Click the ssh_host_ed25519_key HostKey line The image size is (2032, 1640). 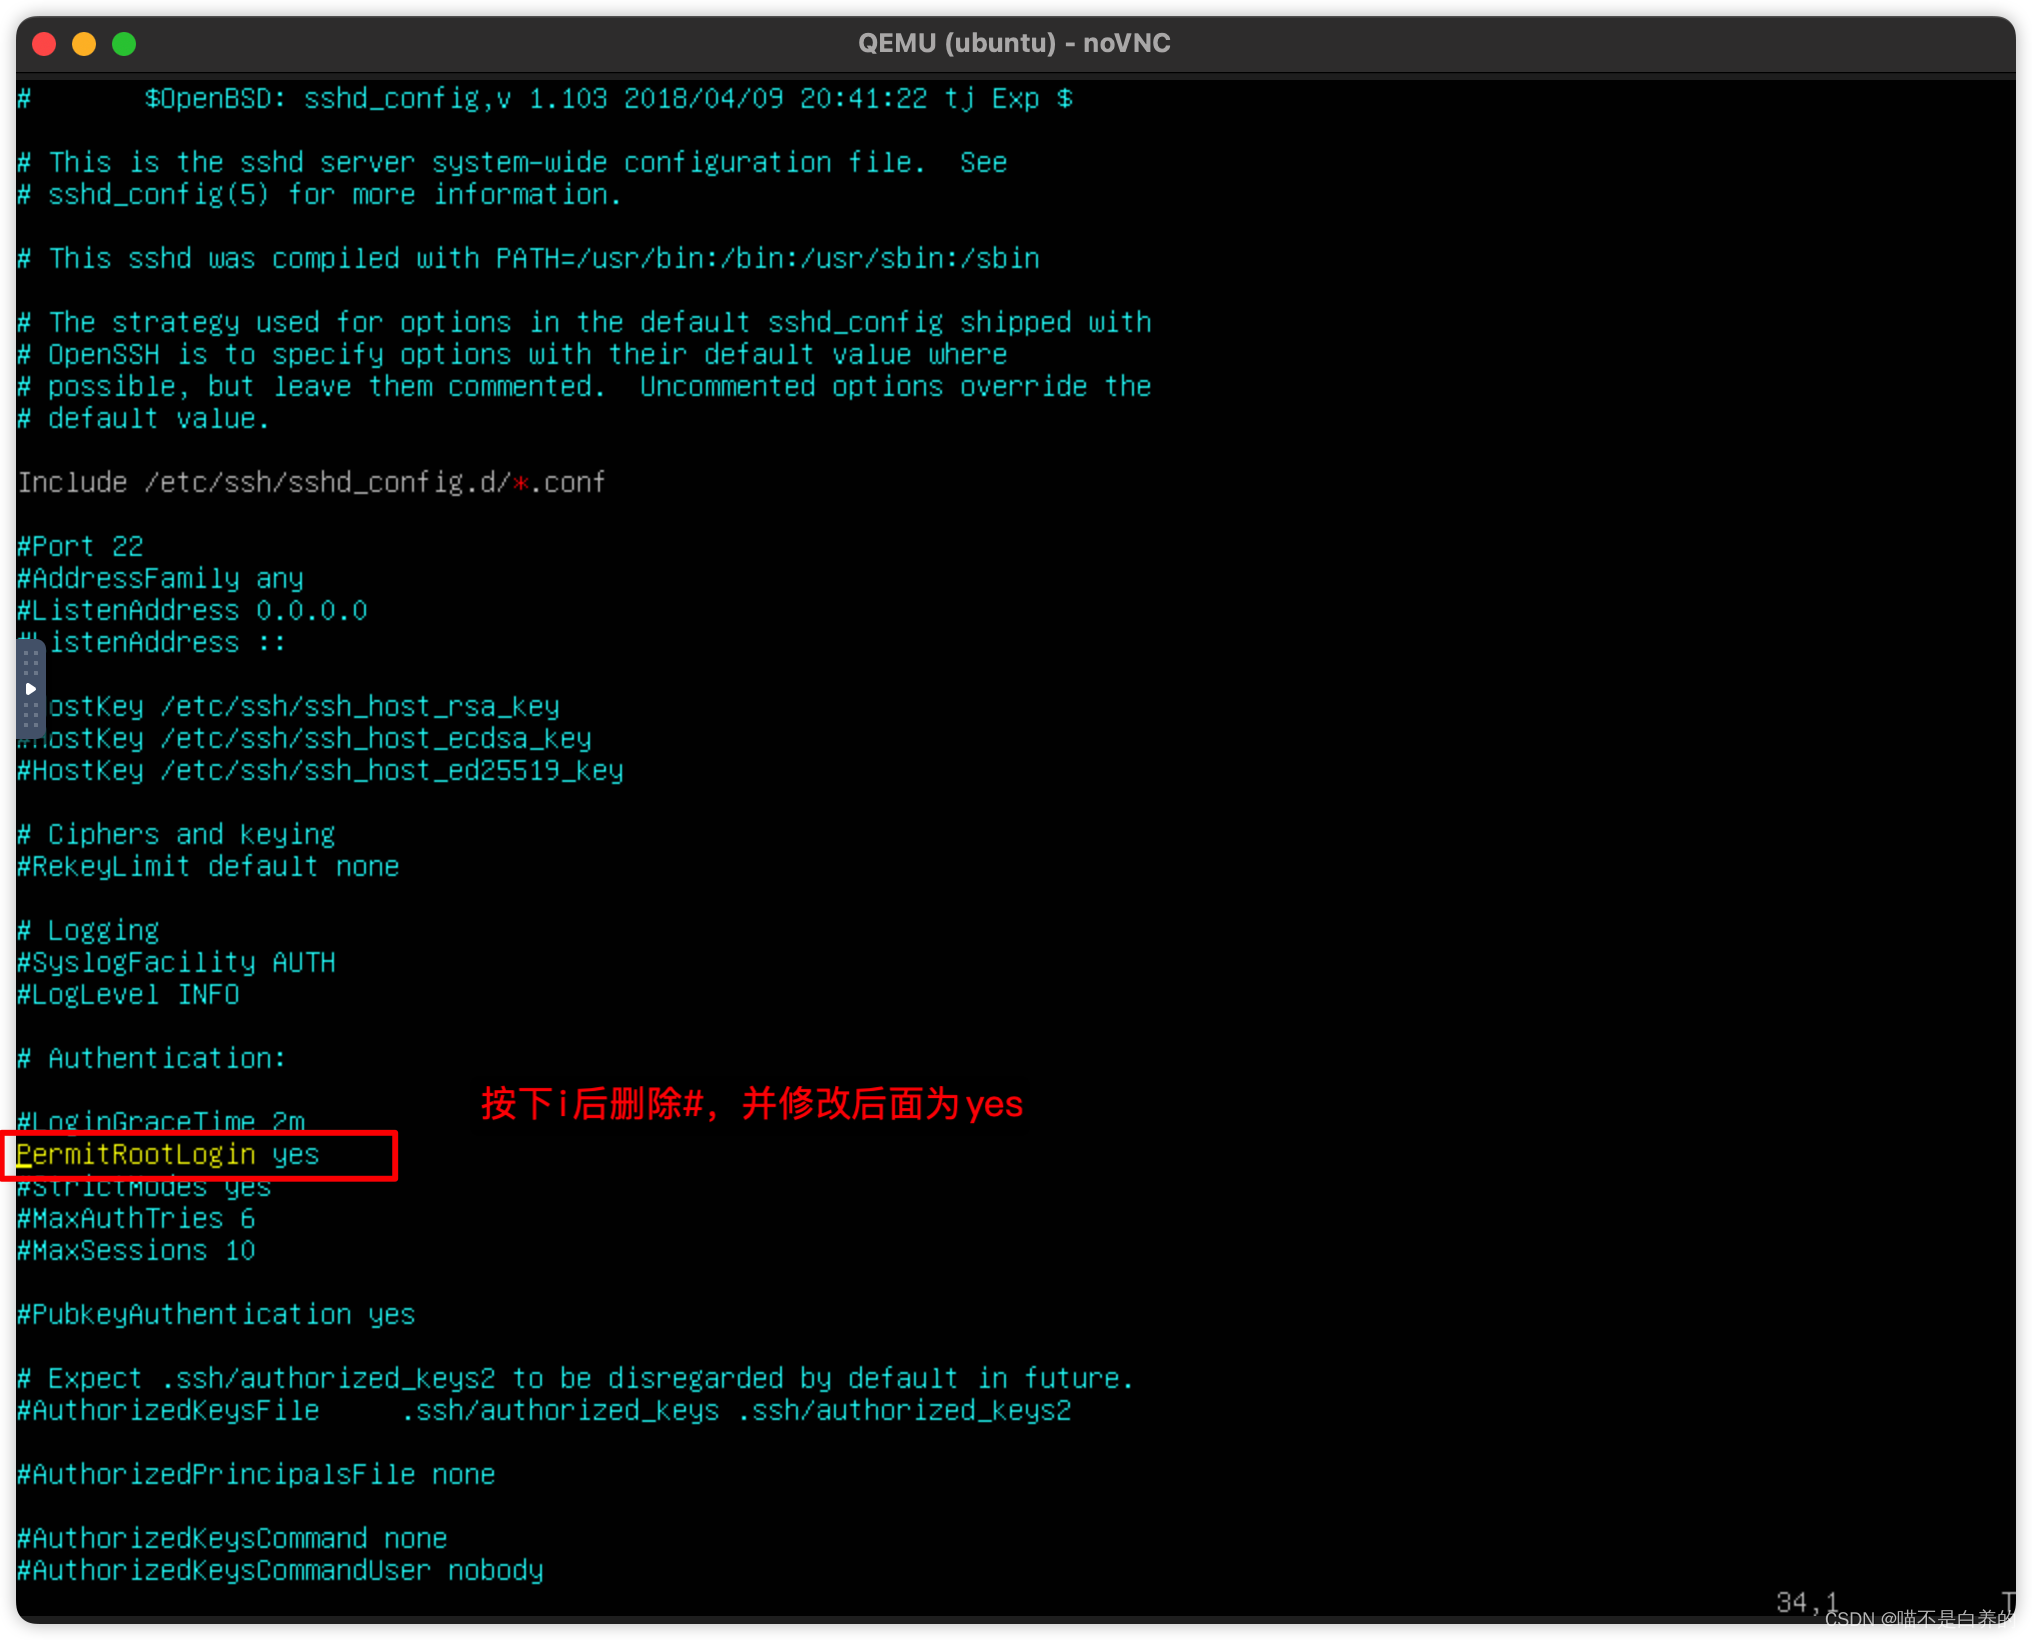pyautogui.click(x=320, y=771)
